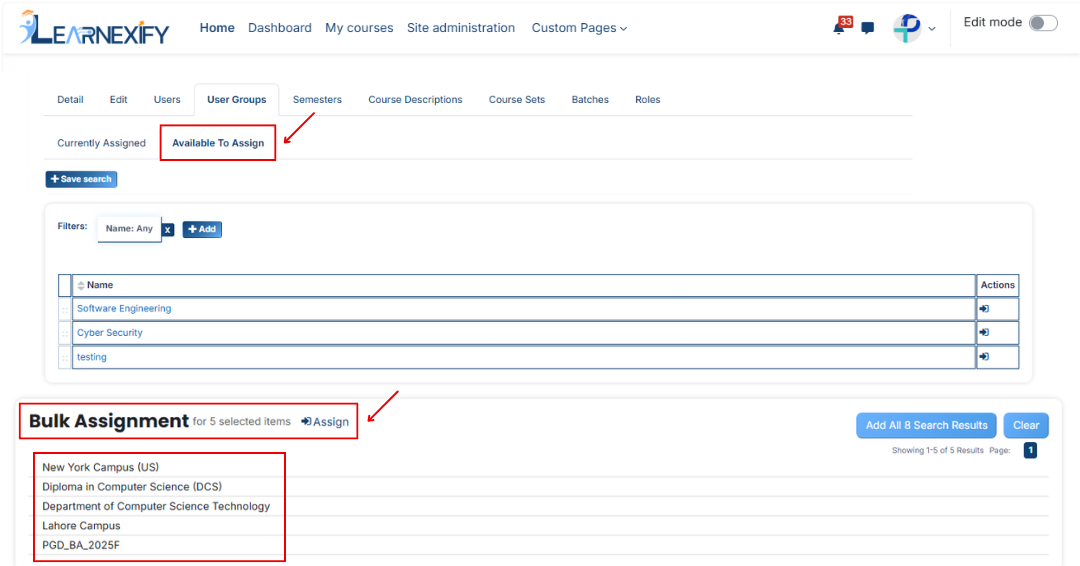Switch to the Batches tab
This screenshot has height=566, width=1080.
[x=590, y=99]
